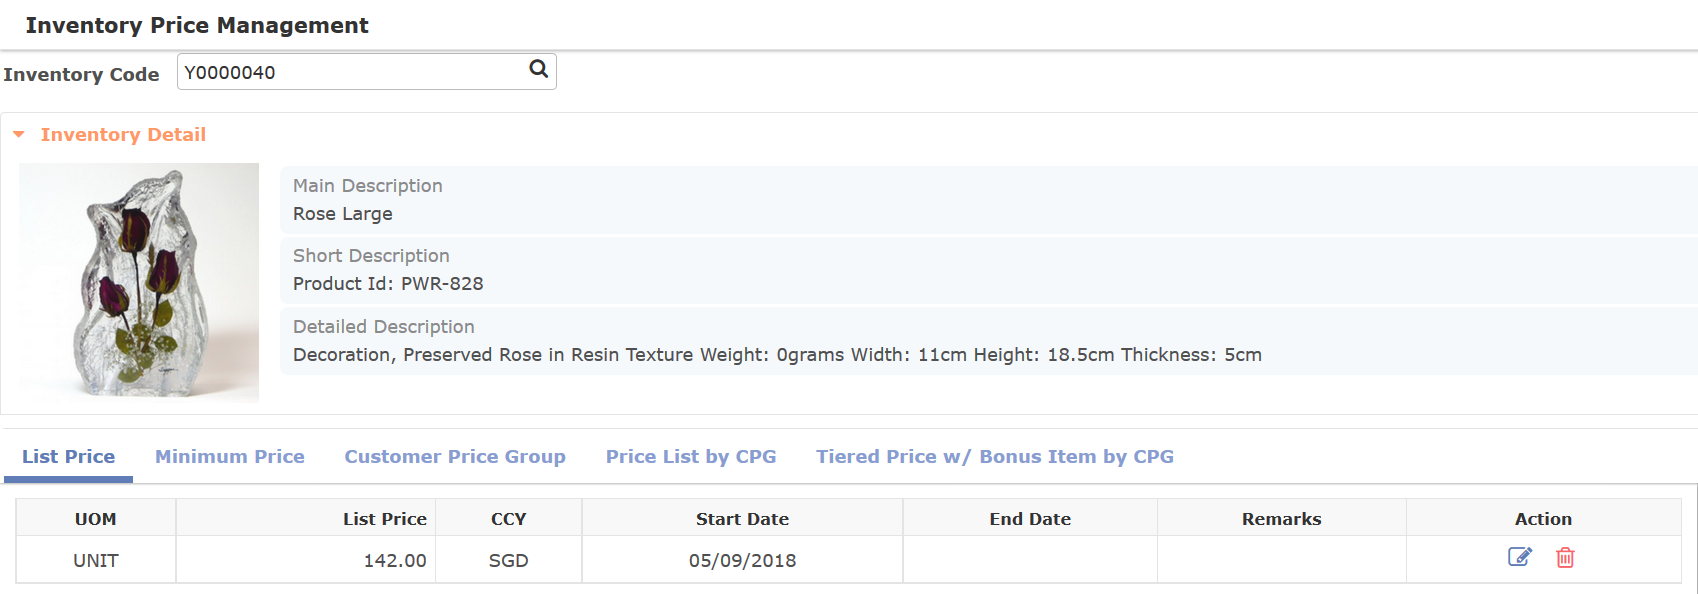The height and width of the screenshot is (594, 1698).
Task: Click the Start Date column header
Action: coord(742,519)
